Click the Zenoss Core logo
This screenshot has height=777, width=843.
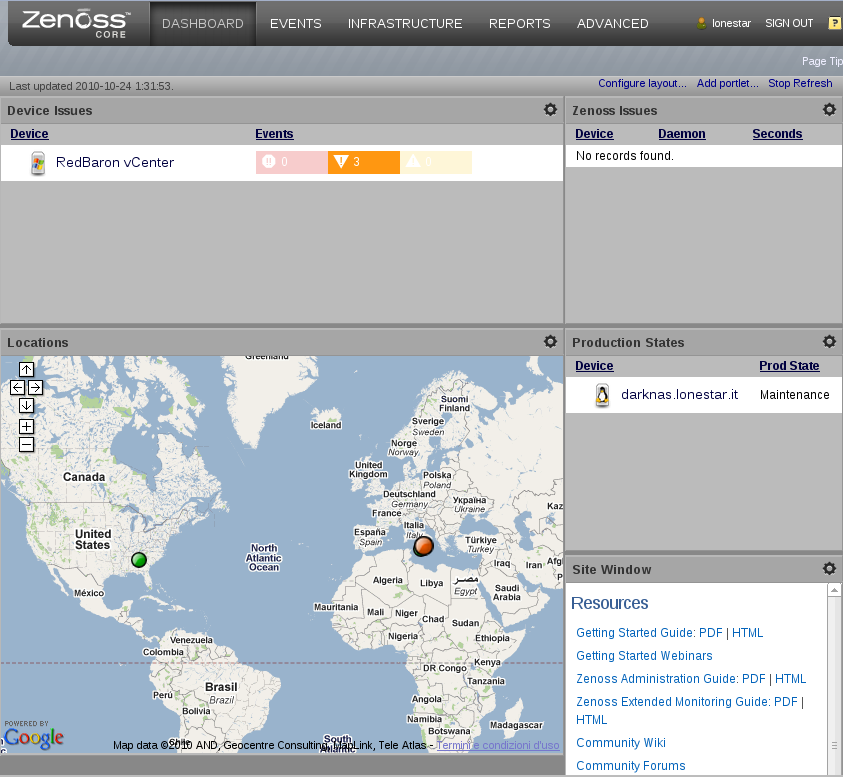[x=75, y=24]
